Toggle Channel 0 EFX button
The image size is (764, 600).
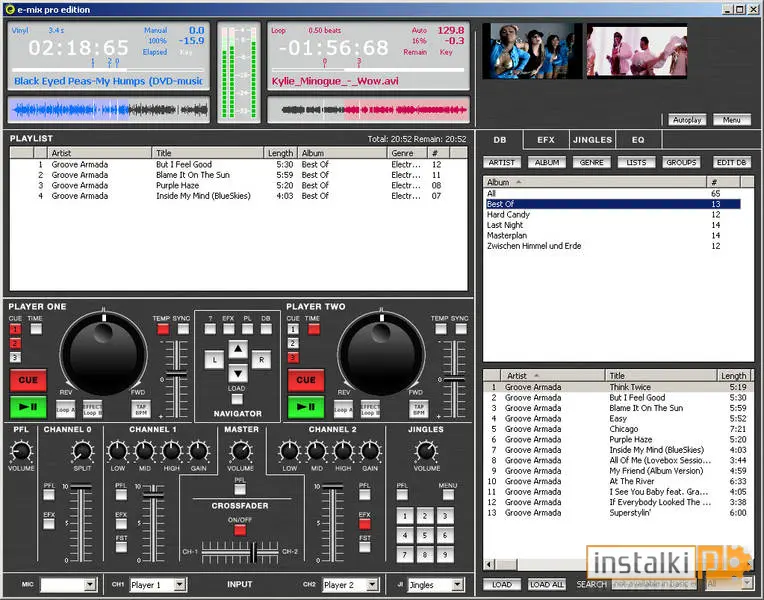tap(49, 524)
